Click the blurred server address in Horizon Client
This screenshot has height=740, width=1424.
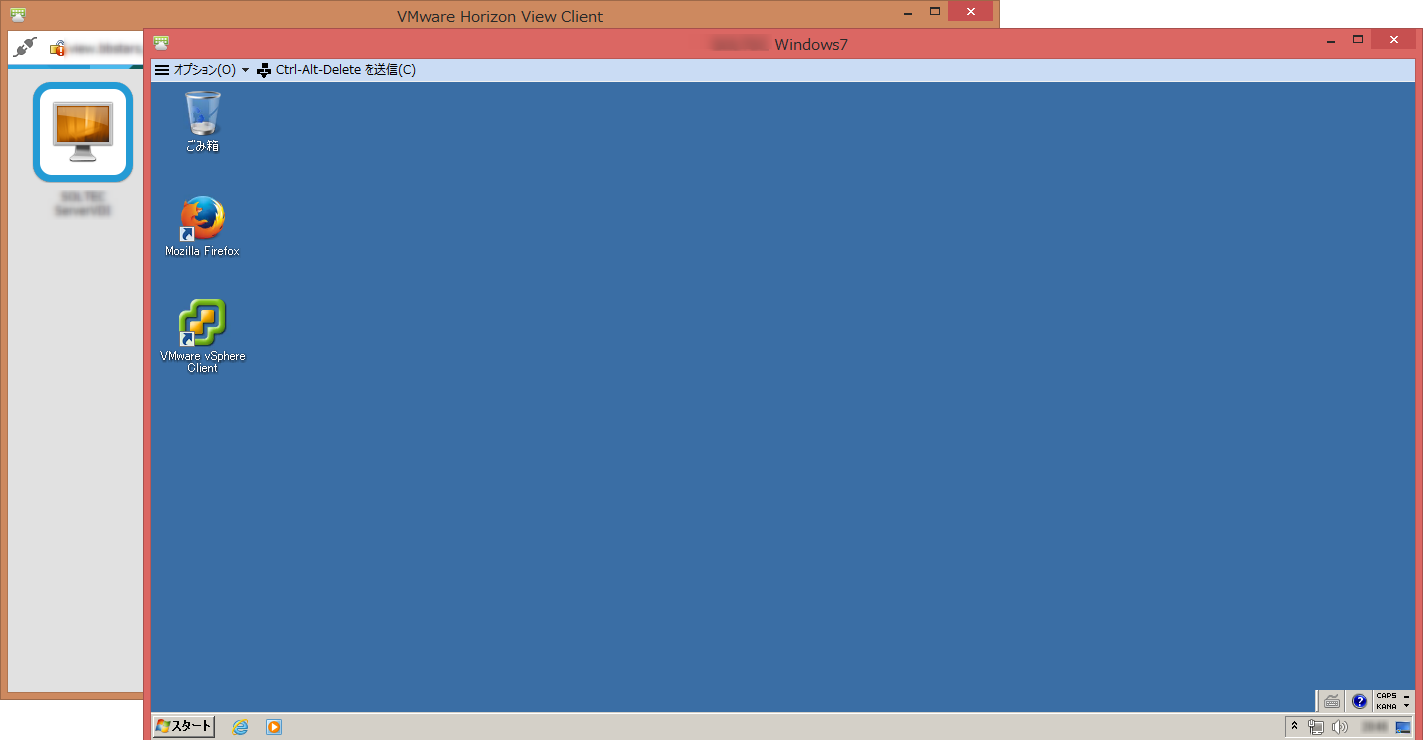pyautogui.click(x=105, y=47)
